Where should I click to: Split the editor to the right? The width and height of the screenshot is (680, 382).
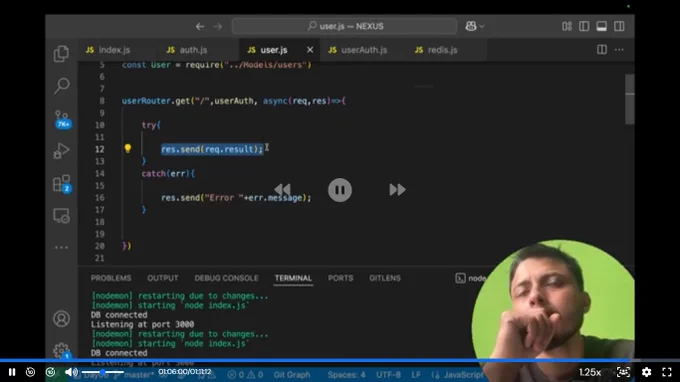602,49
